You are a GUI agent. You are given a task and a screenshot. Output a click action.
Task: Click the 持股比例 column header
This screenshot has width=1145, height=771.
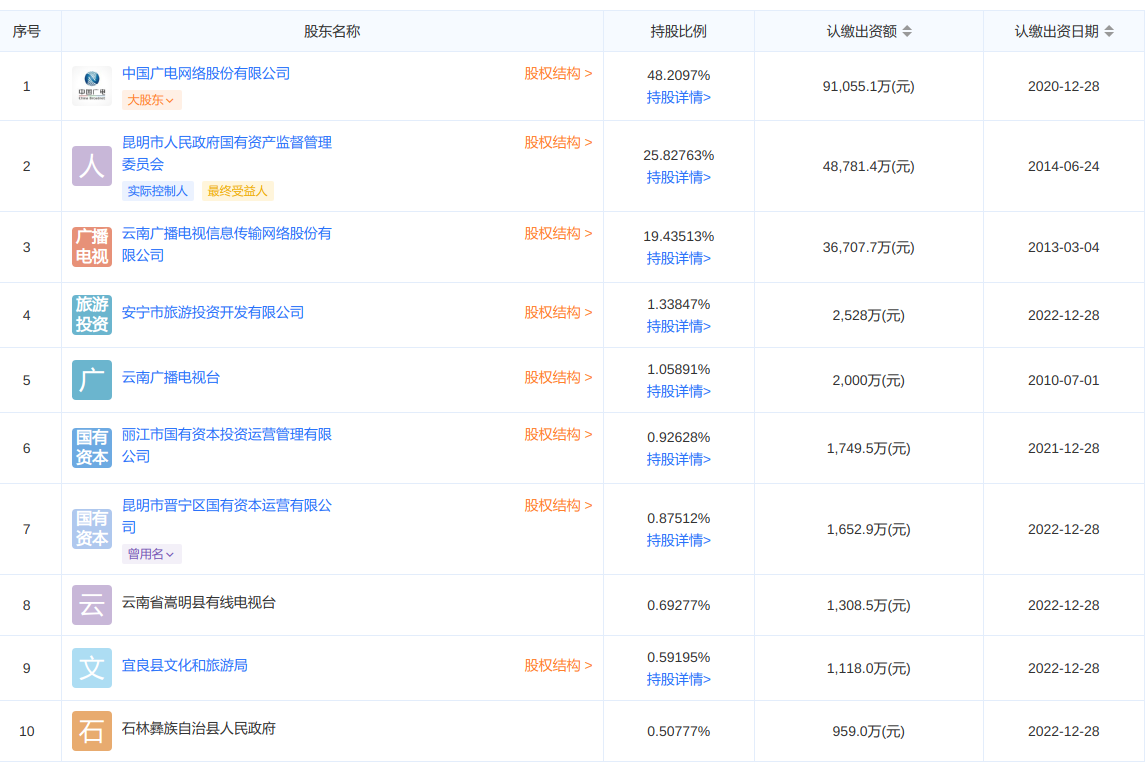[678, 31]
